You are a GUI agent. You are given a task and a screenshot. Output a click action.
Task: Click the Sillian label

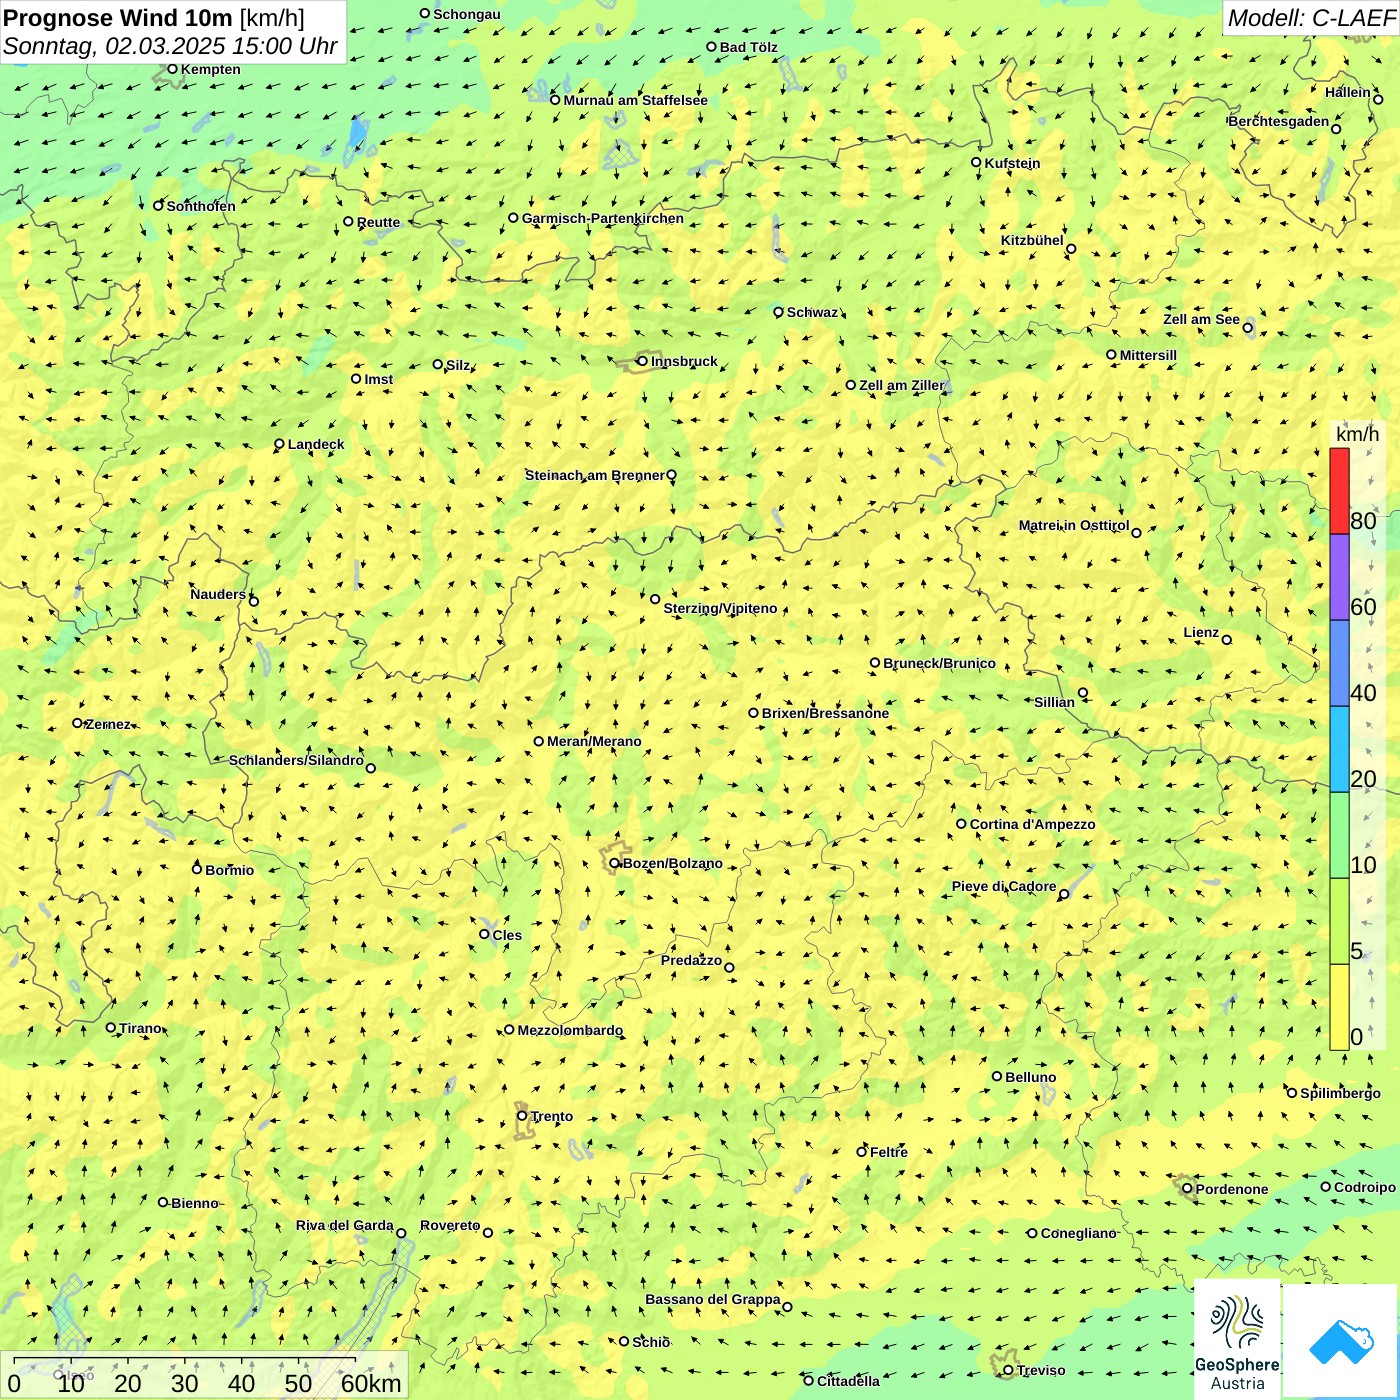pos(1054,702)
